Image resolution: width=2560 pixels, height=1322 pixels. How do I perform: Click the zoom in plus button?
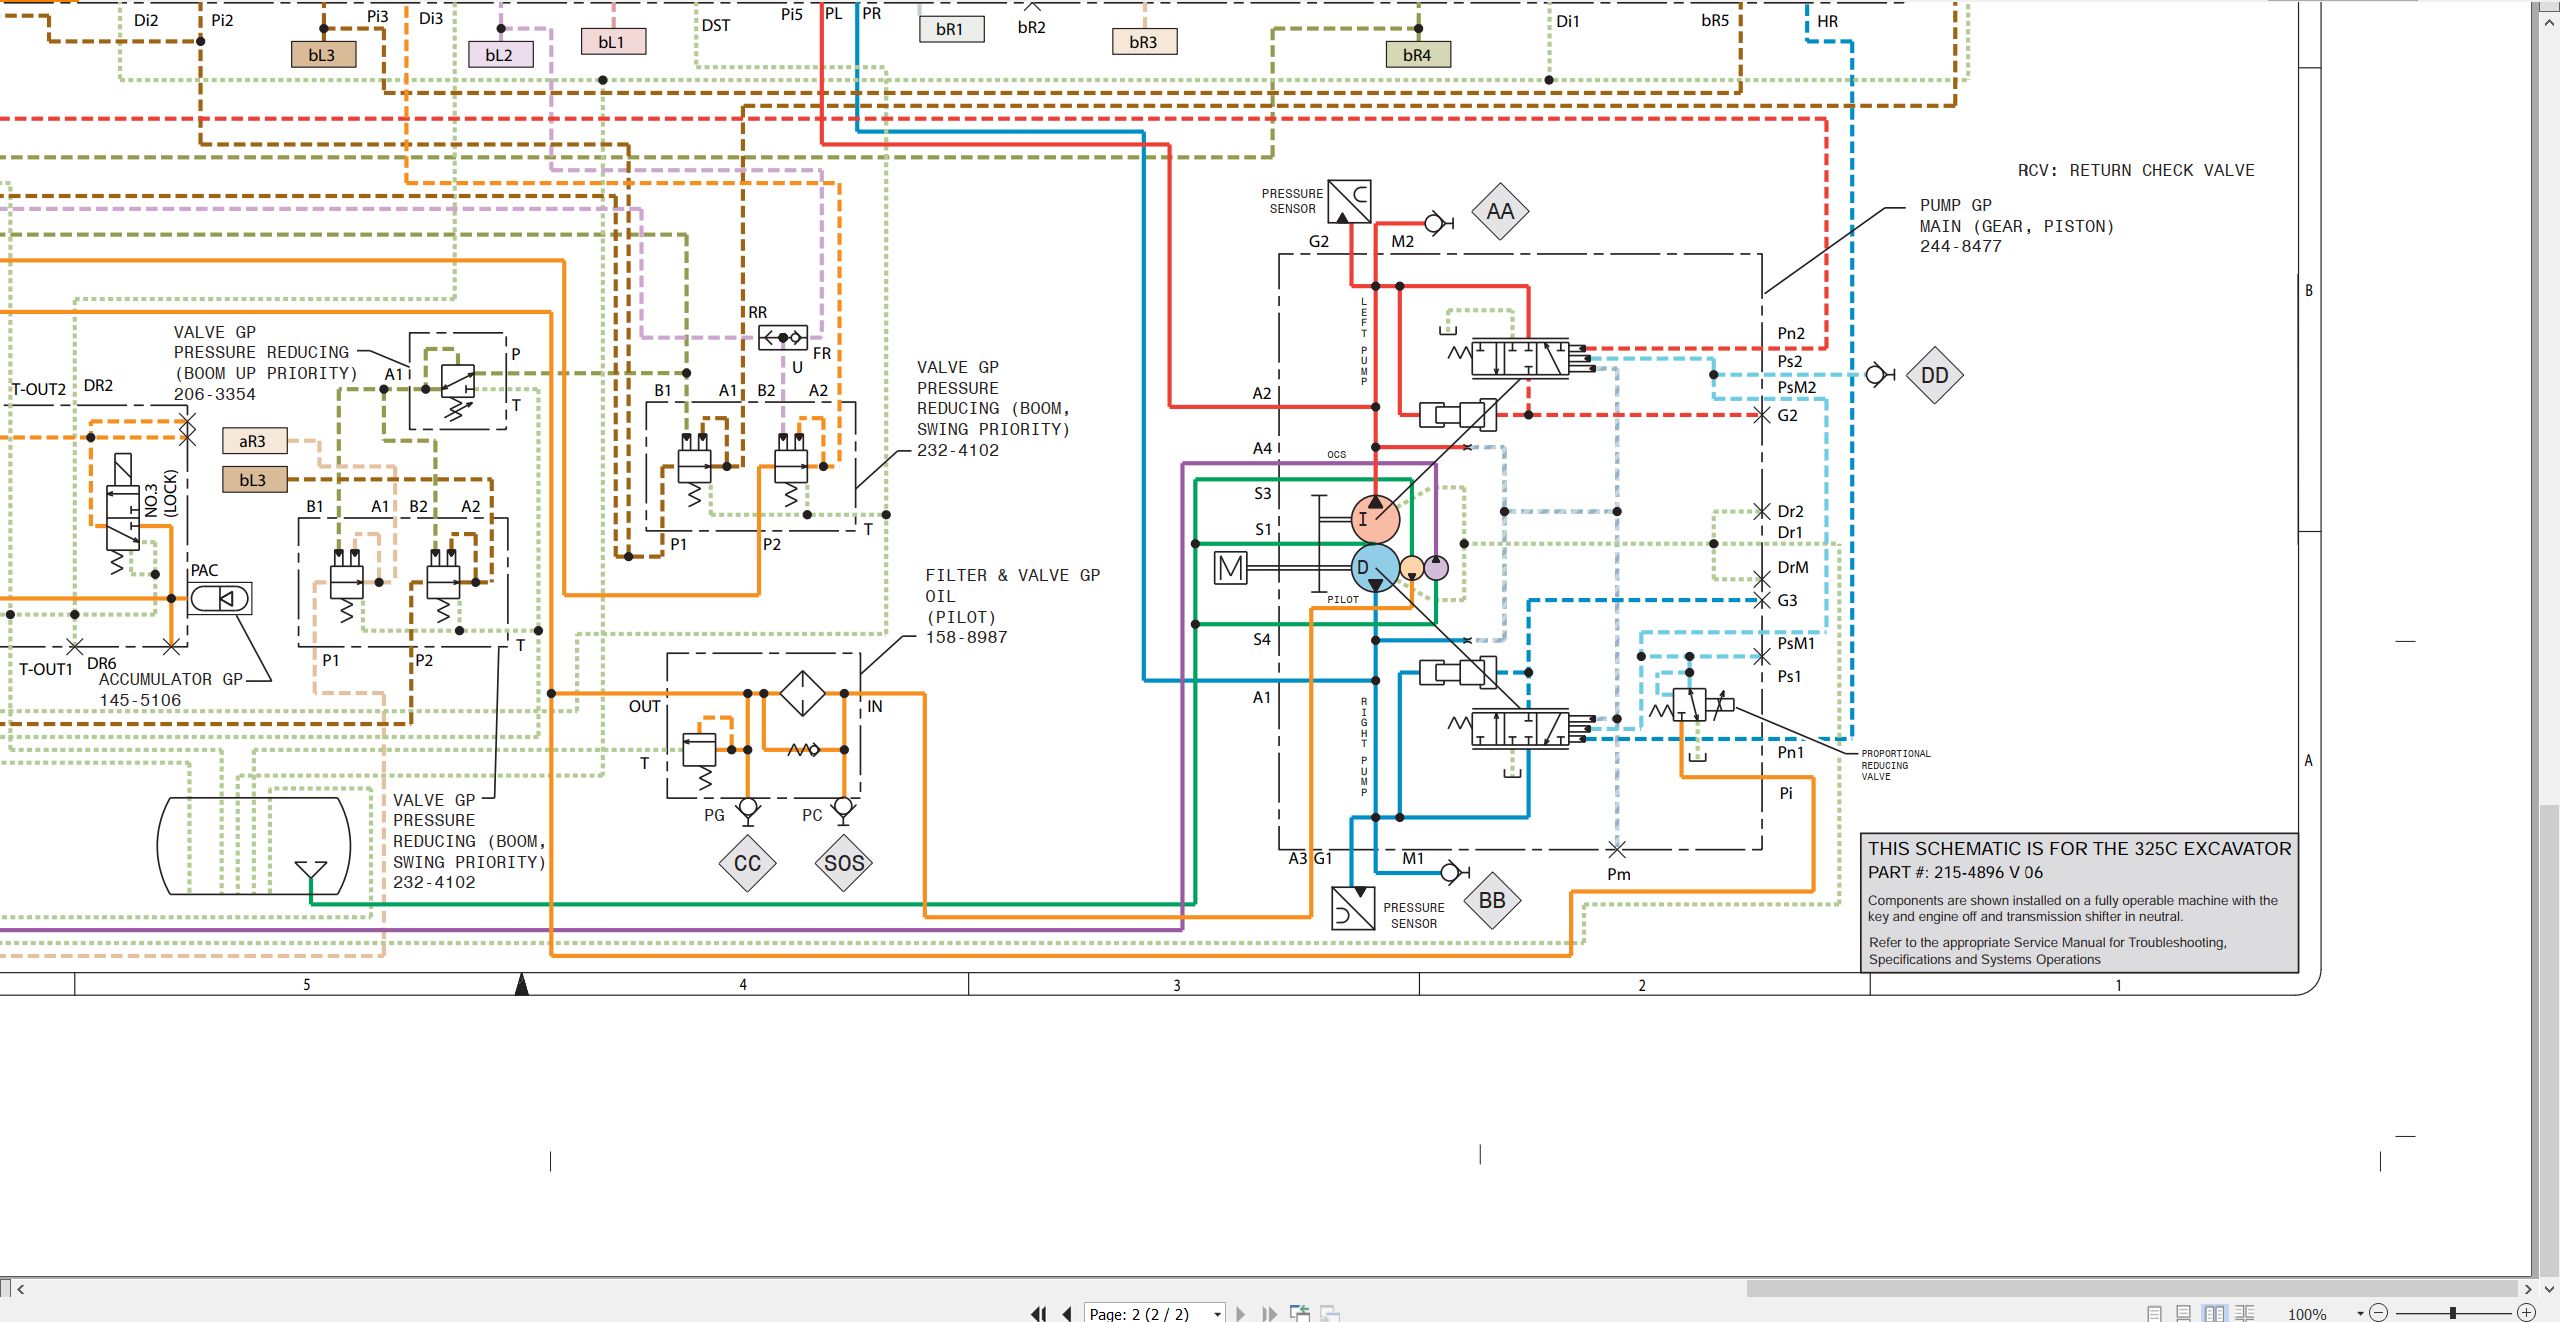click(2526, 1313)
